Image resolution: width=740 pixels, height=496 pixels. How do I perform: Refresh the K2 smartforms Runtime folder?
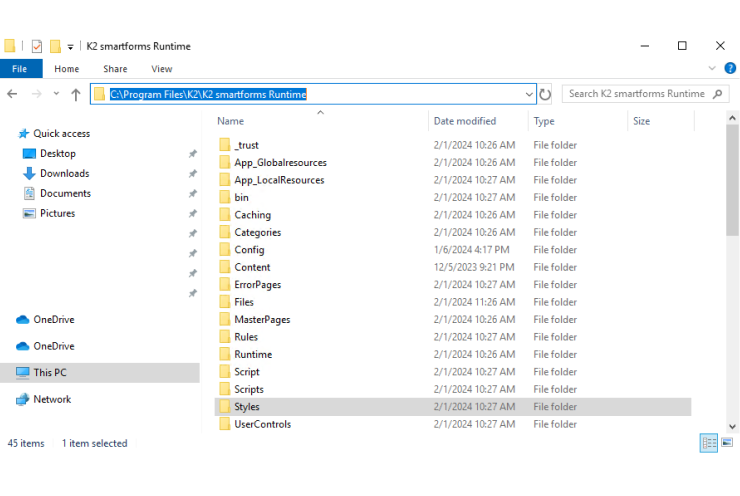[545, 94]
